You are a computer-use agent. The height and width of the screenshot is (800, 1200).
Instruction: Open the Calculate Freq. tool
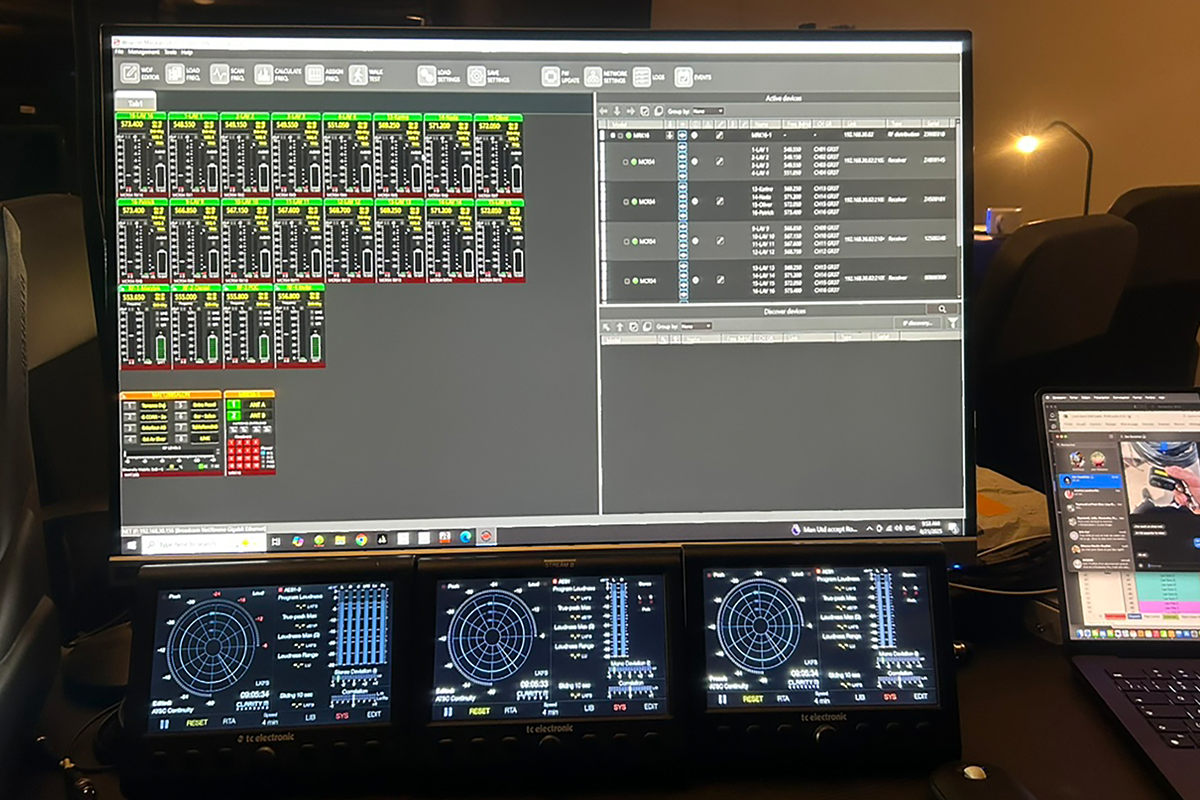click(264, 74)
